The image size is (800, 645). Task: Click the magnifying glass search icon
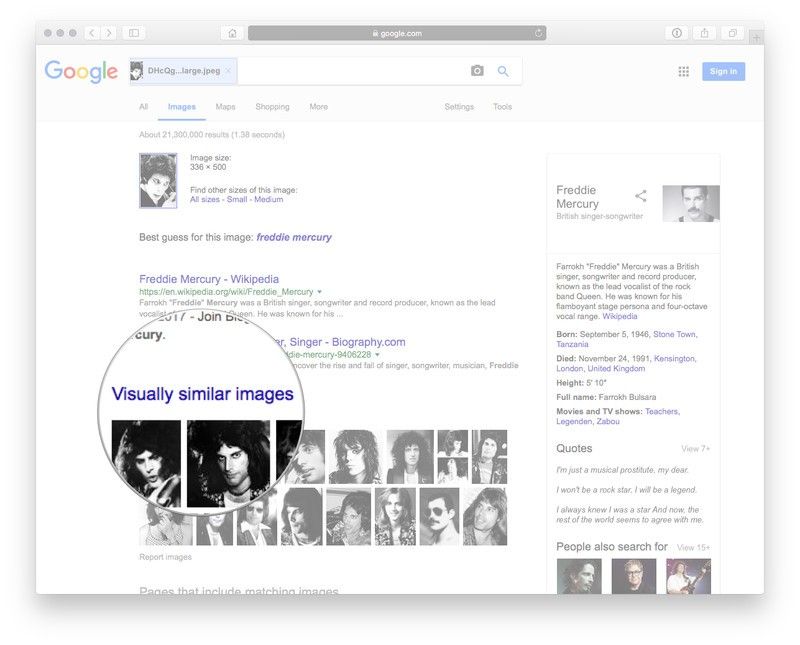(503, 71)
